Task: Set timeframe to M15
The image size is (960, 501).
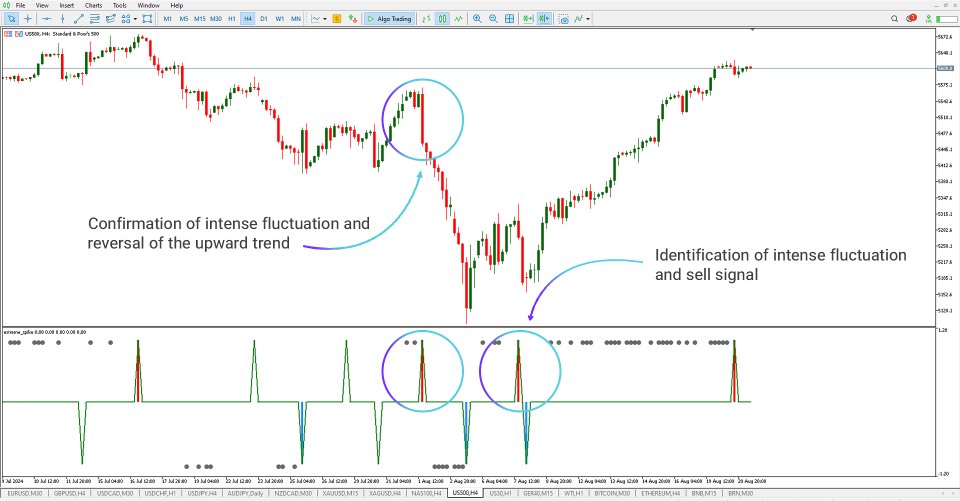Action: (200, 19)
